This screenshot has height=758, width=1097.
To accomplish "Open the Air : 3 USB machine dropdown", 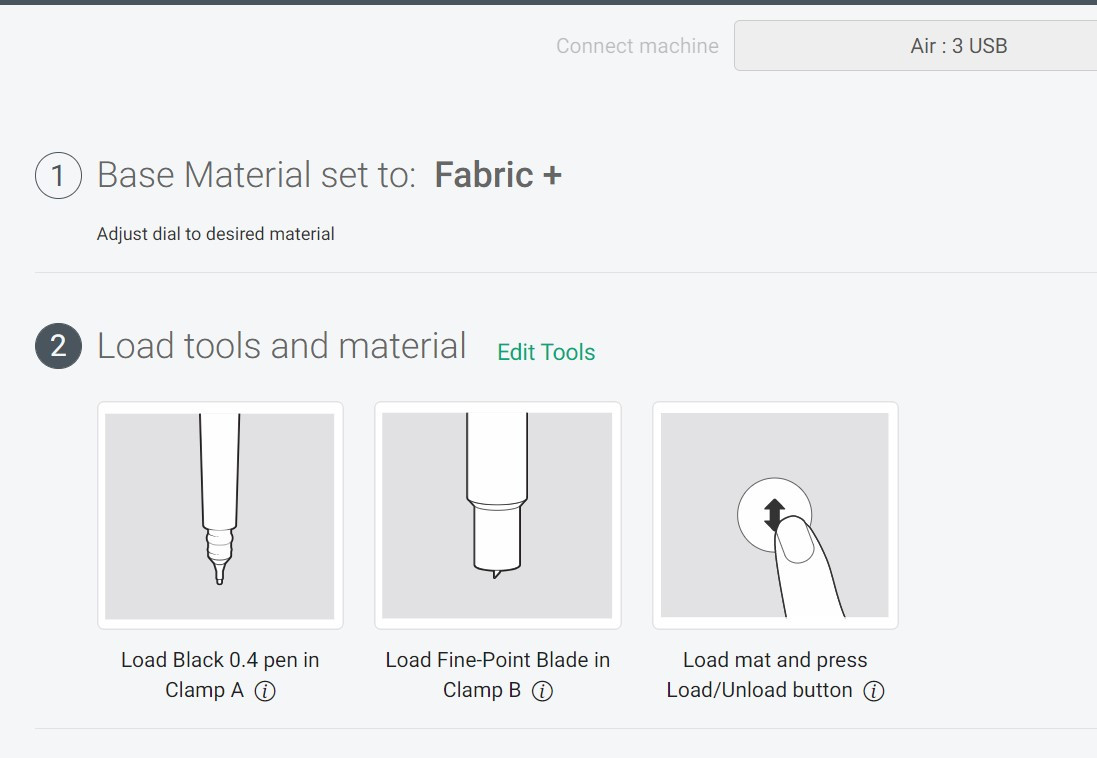I will click(915, 46).
